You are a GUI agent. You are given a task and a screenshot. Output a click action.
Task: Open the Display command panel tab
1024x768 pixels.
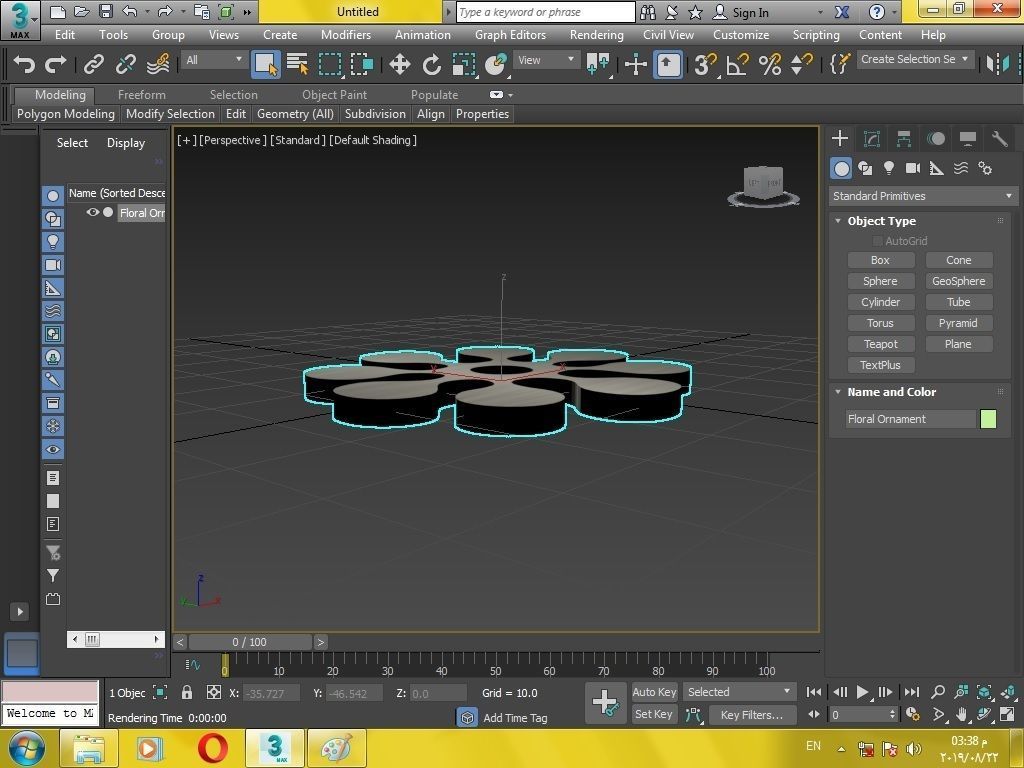coord(968,138)
